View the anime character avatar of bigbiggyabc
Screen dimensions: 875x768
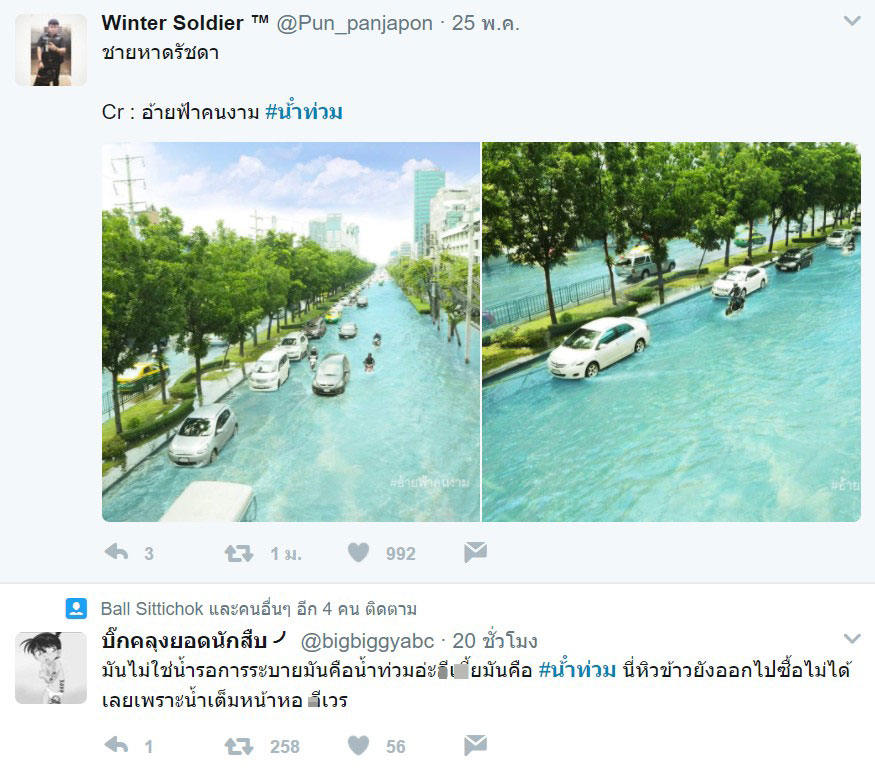point(51,668)
